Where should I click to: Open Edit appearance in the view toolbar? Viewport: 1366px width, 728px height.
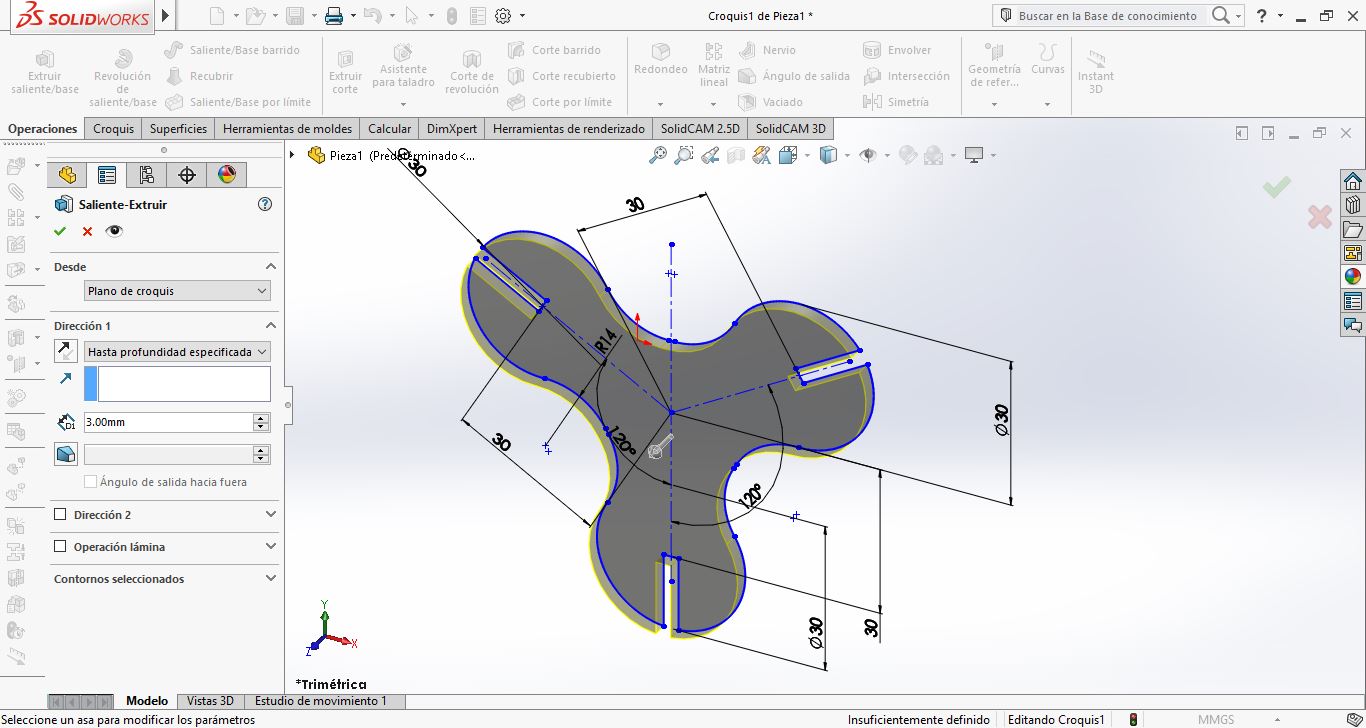coord(908,155)
